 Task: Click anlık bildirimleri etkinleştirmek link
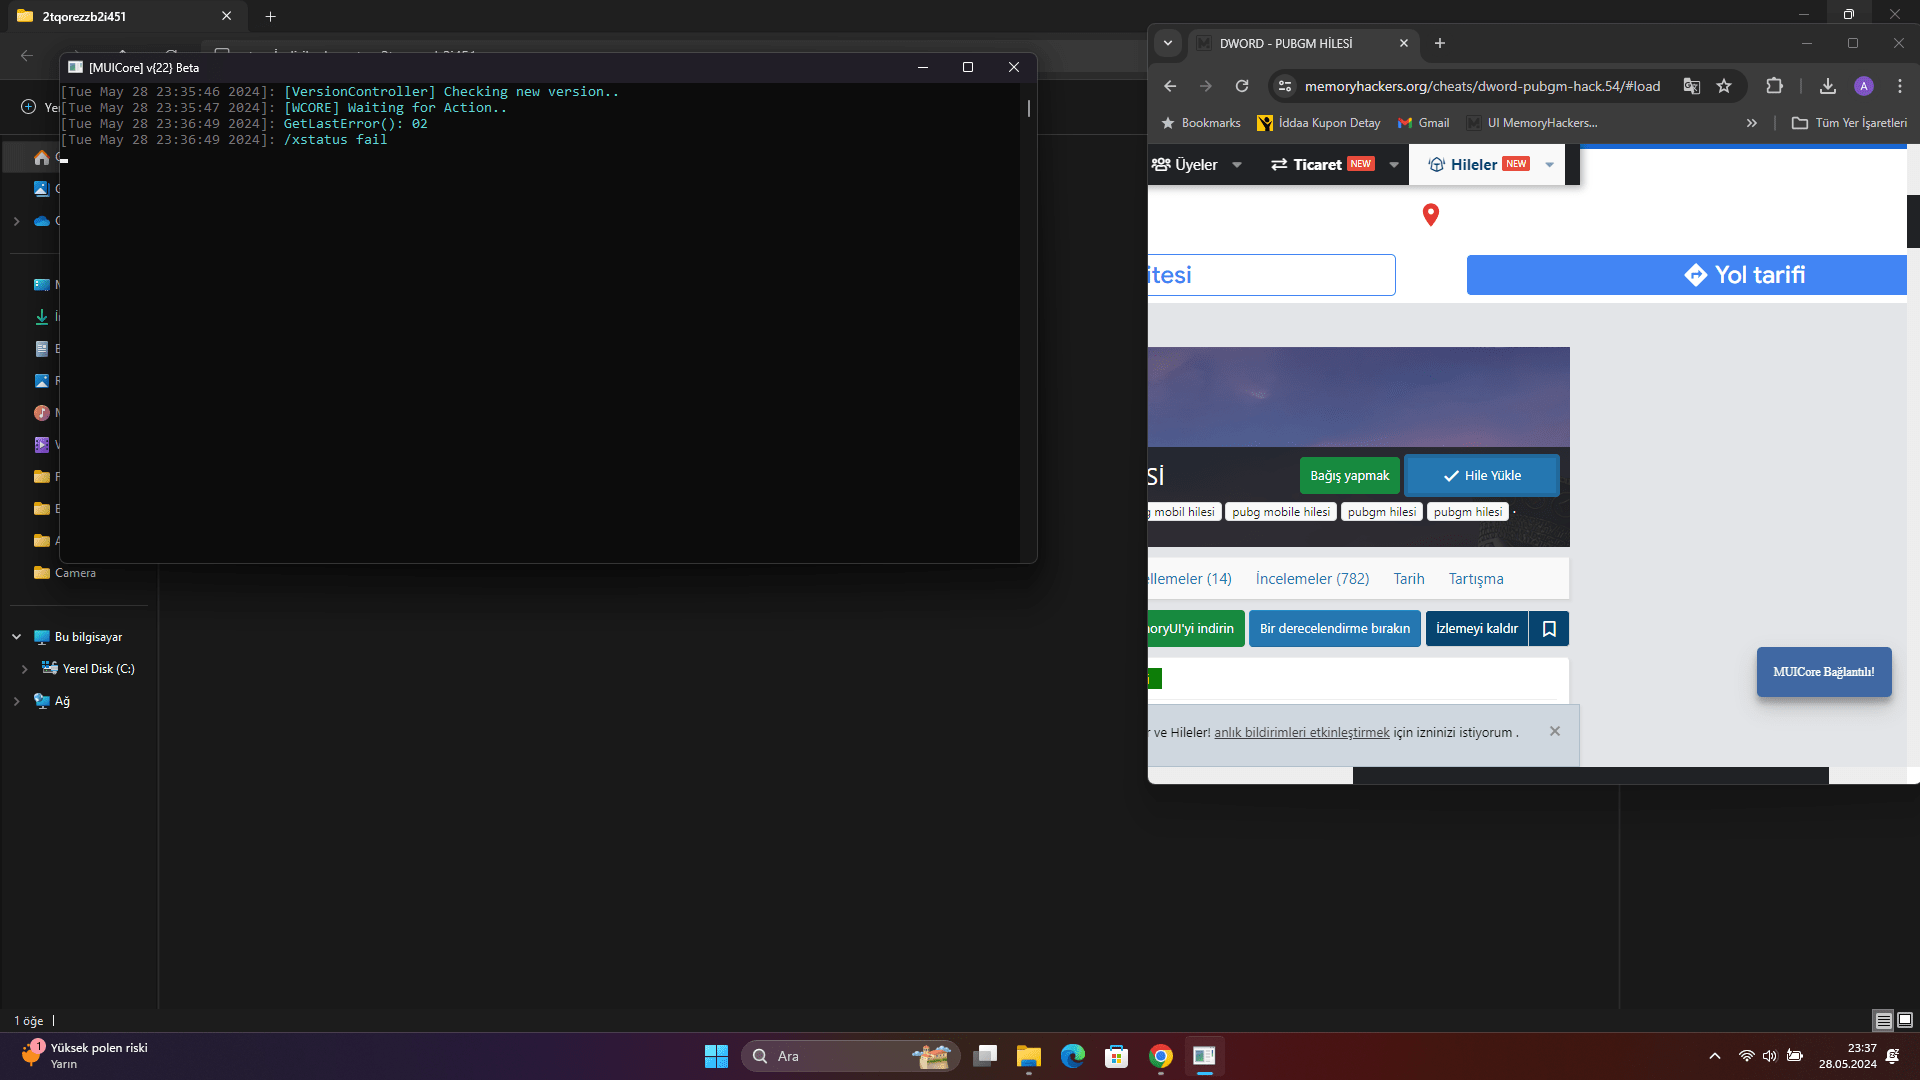point(1302,733)
